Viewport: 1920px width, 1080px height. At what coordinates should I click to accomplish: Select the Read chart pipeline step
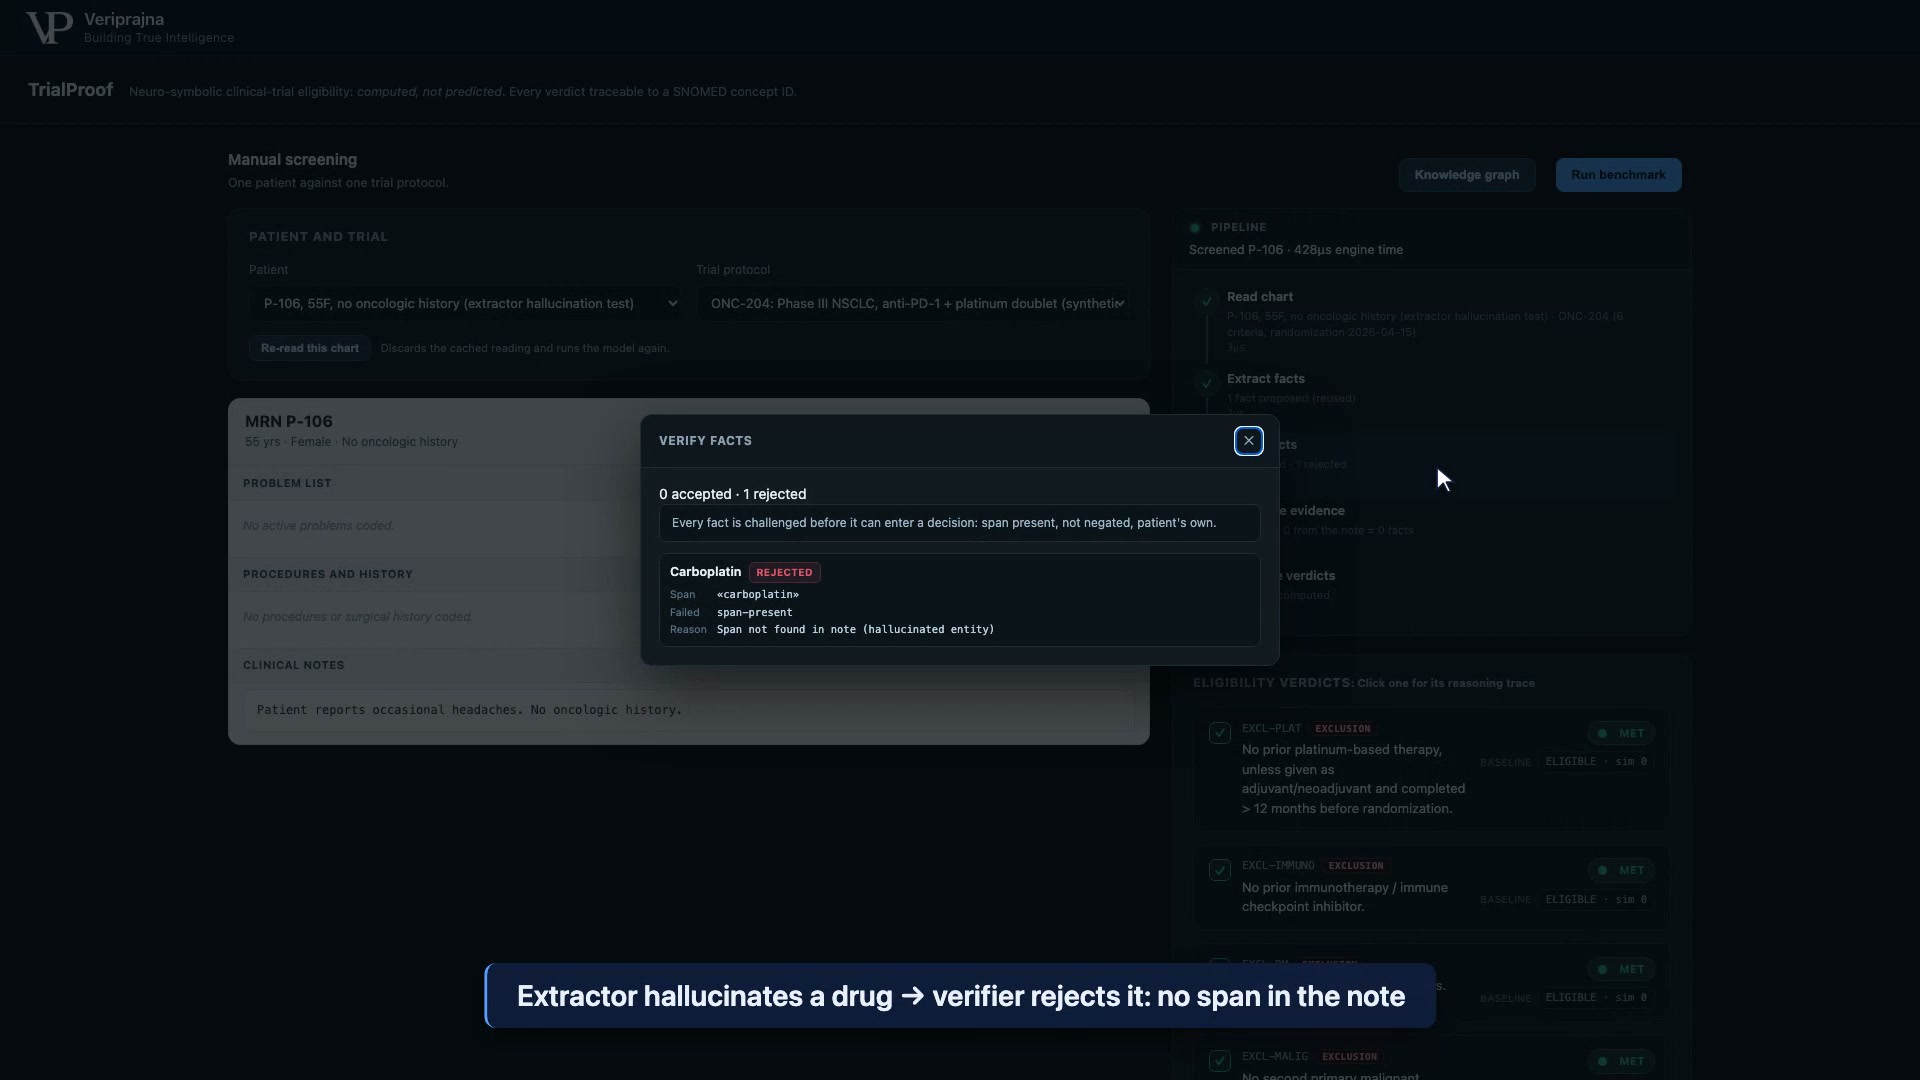click(x=1430, y=321)
